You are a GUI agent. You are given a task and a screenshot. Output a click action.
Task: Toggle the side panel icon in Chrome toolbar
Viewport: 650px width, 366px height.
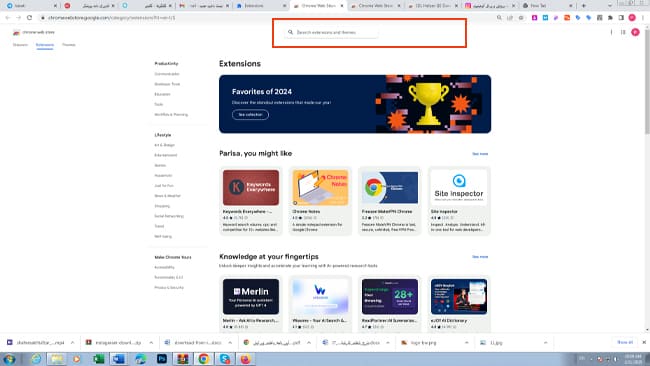(x=621, y=18)
